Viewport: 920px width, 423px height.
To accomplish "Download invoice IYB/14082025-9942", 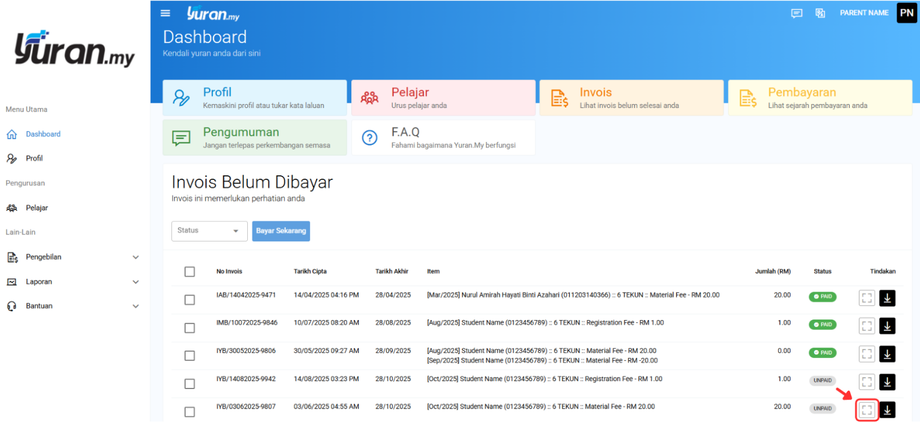I will [887, 382].
